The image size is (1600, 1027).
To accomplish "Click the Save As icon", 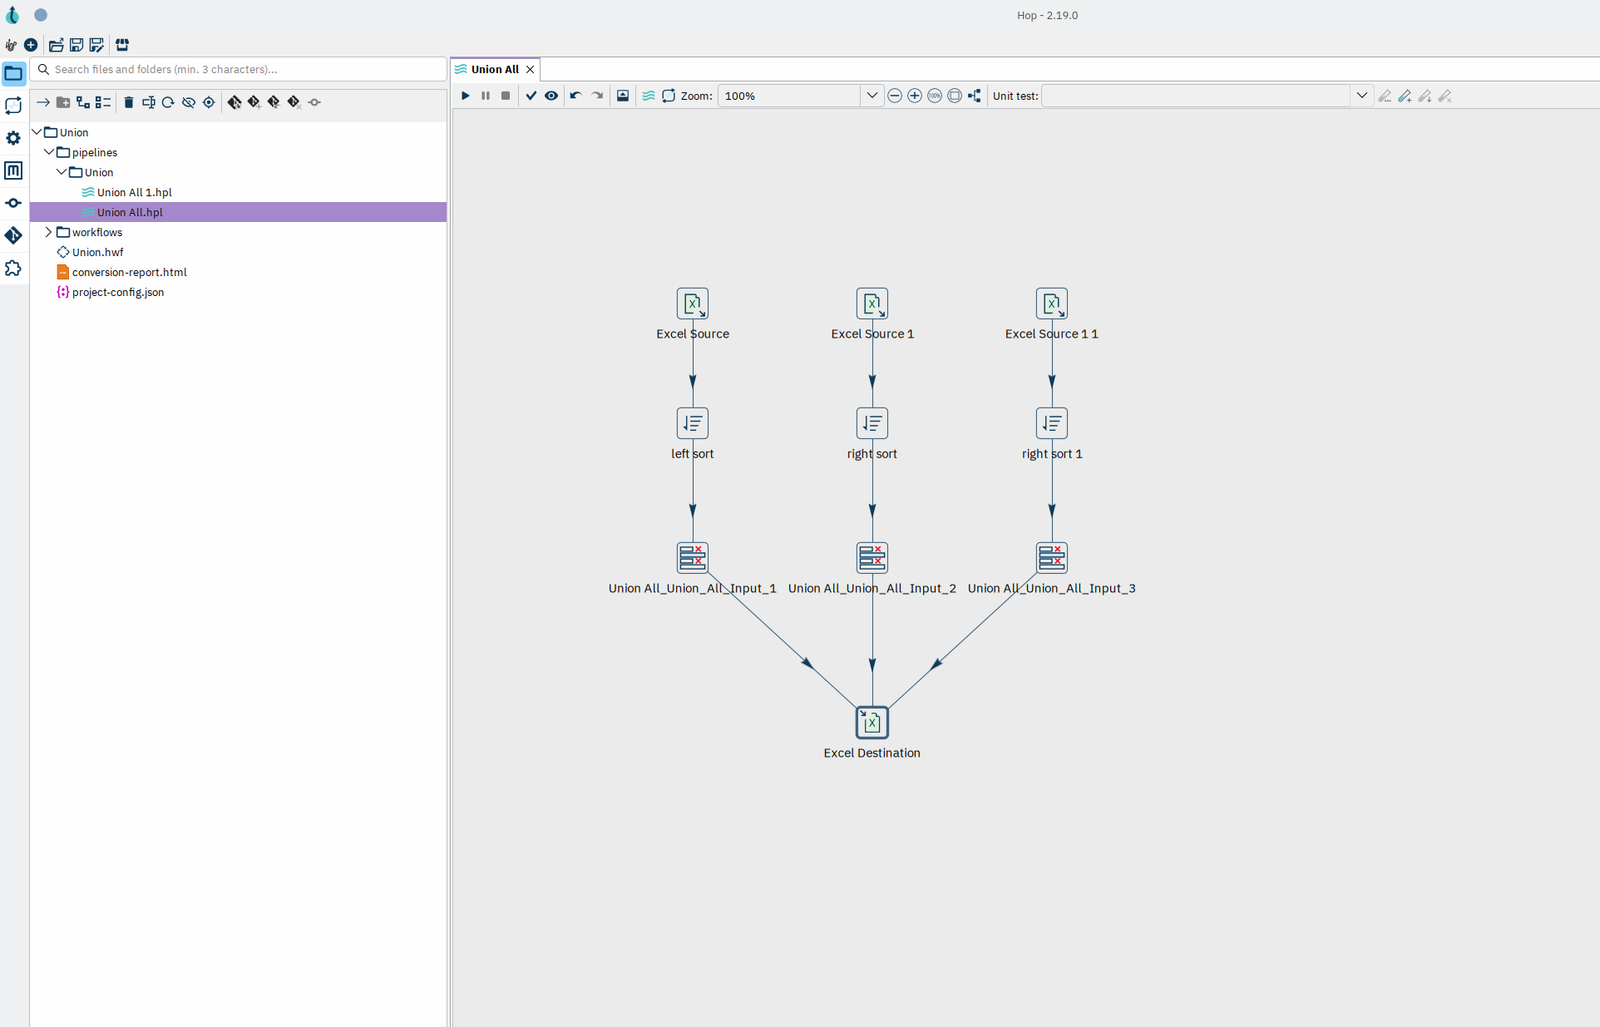I will 97,45.
